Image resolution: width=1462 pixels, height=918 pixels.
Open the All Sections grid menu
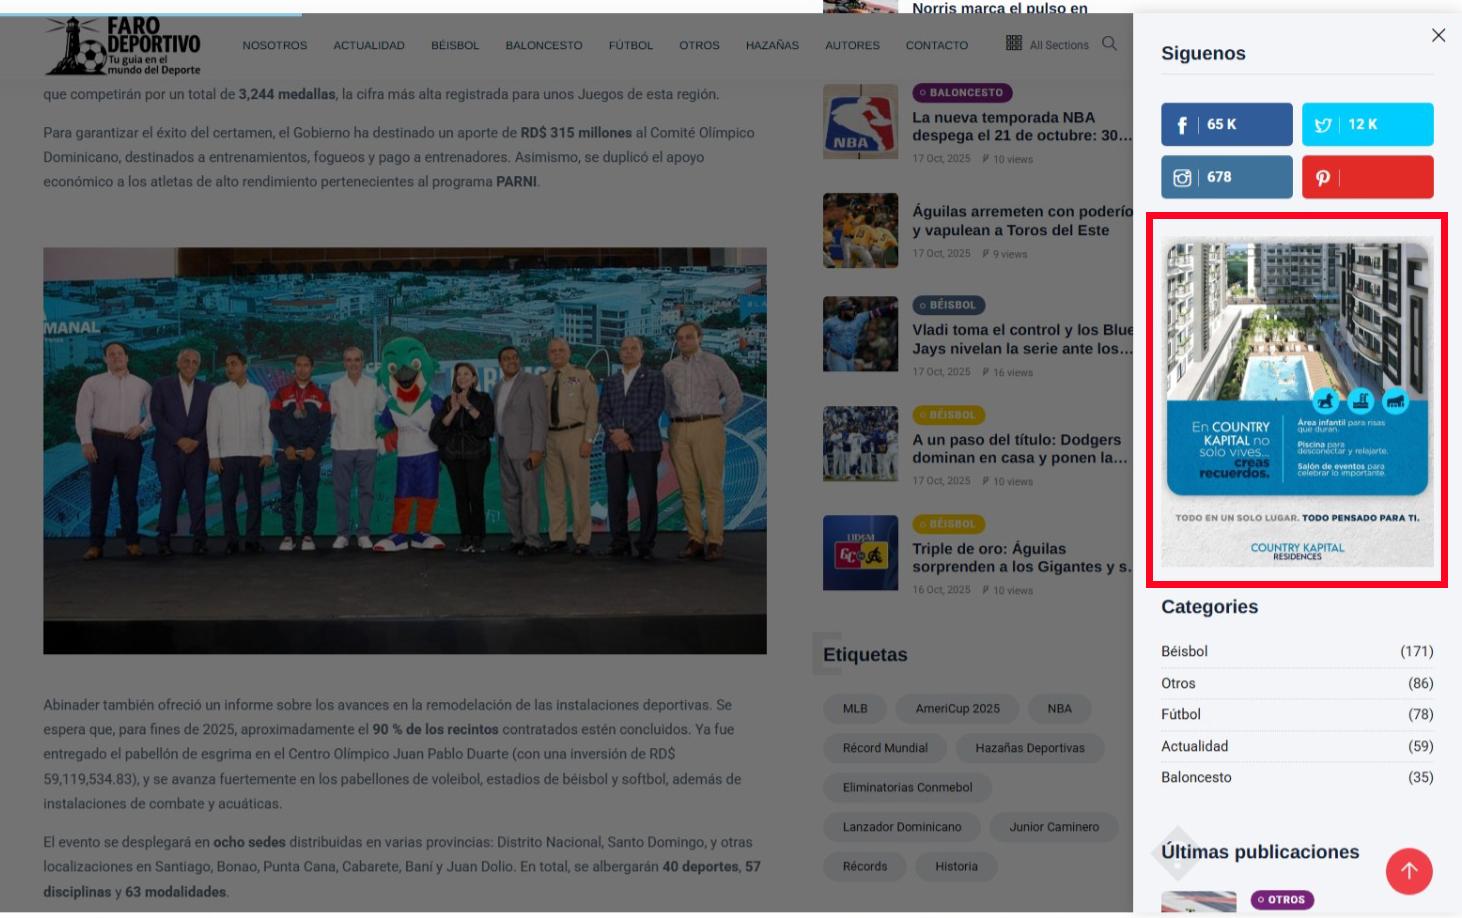click(1047, 45)
